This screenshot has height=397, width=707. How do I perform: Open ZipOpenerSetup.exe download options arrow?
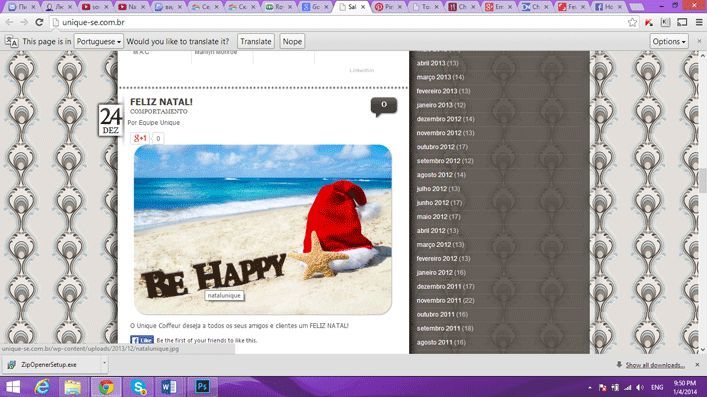click(x=104, y=364)
